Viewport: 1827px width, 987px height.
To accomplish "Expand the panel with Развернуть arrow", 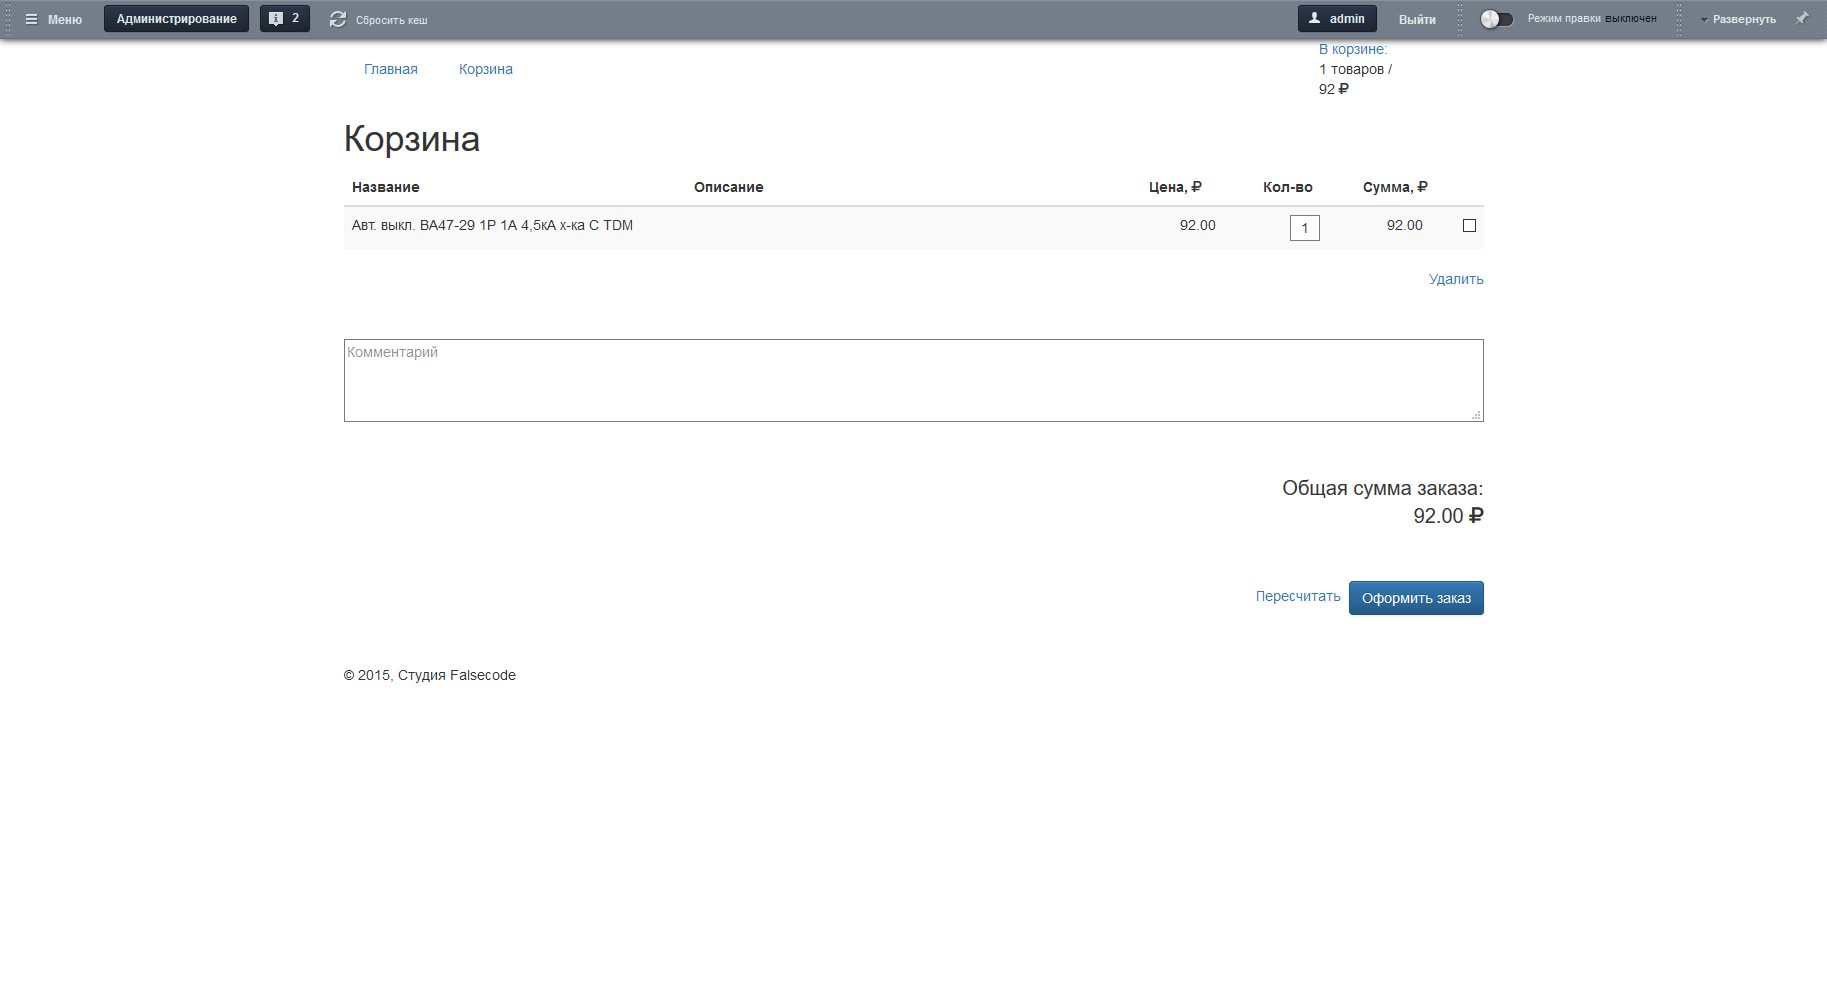I will [x=1704, y=20].
